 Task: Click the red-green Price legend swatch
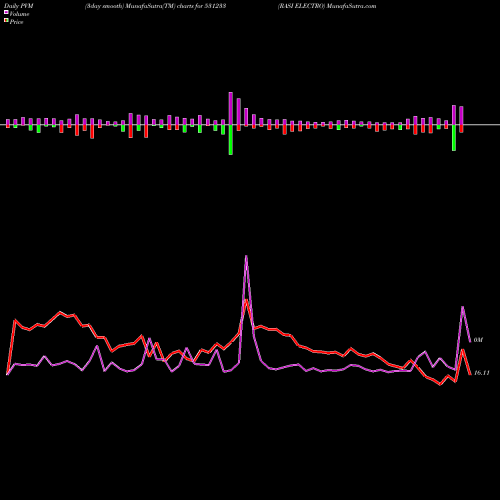pyautogui.click(x=6, y=21)
